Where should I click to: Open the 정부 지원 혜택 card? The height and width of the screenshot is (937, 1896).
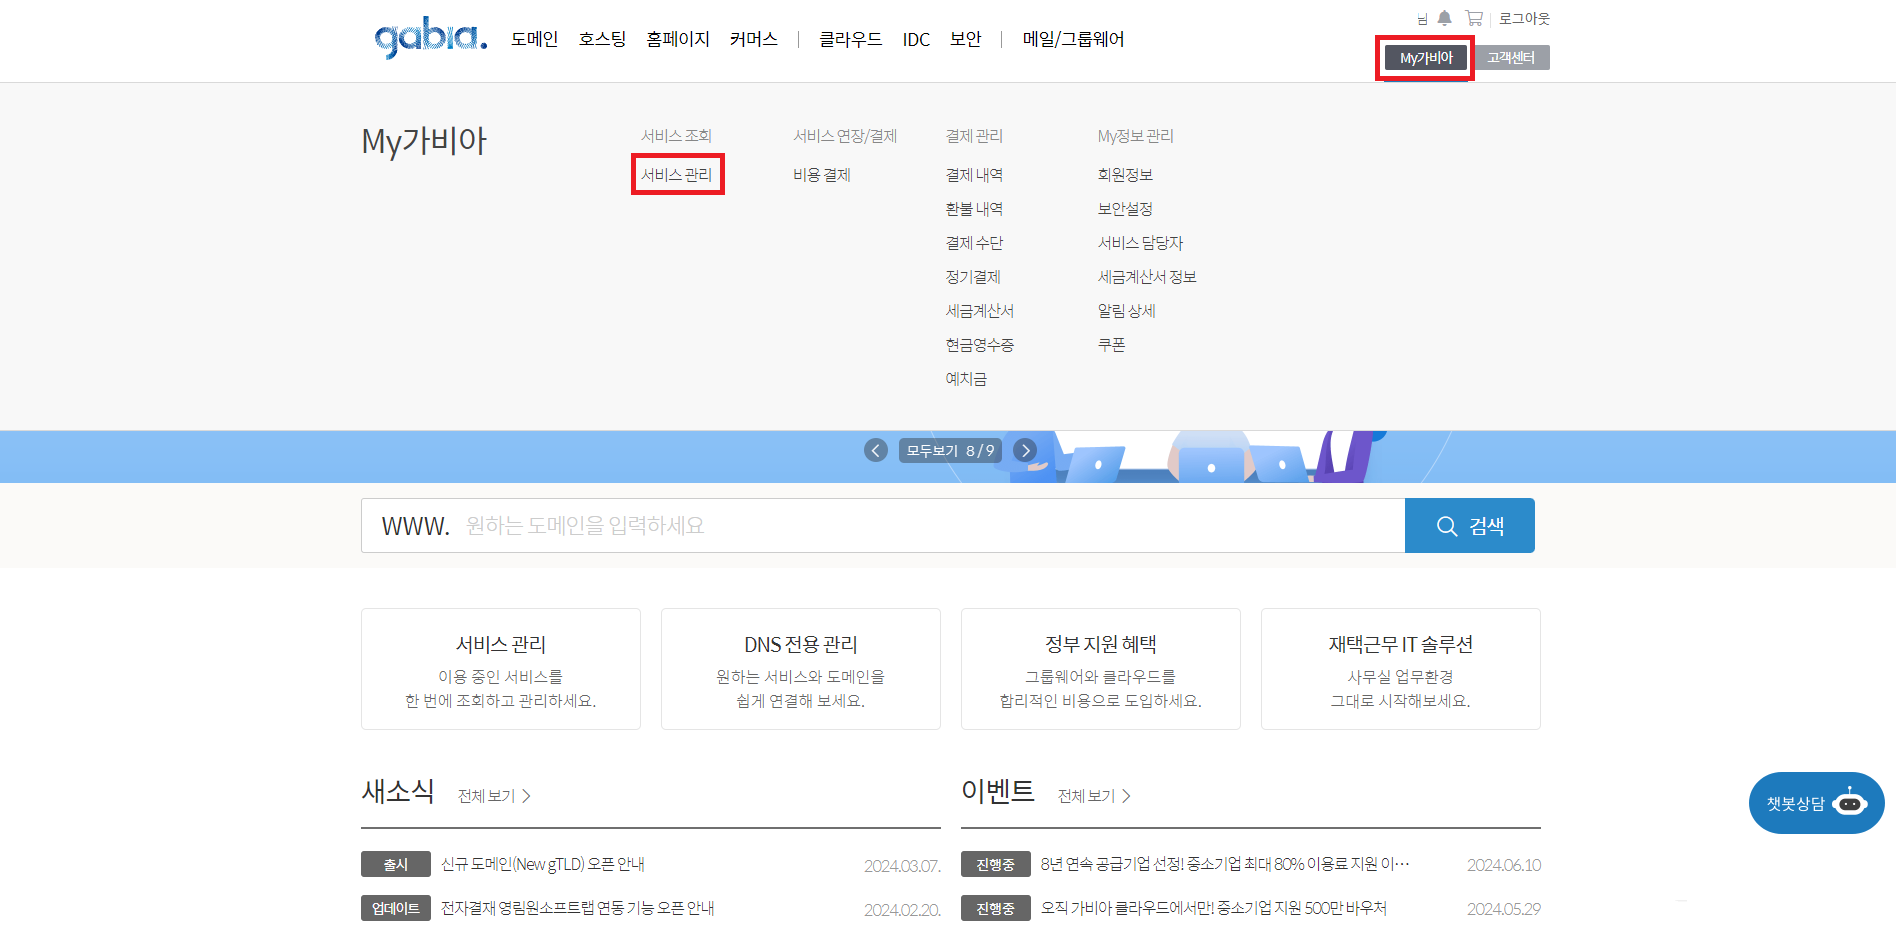1101,669
